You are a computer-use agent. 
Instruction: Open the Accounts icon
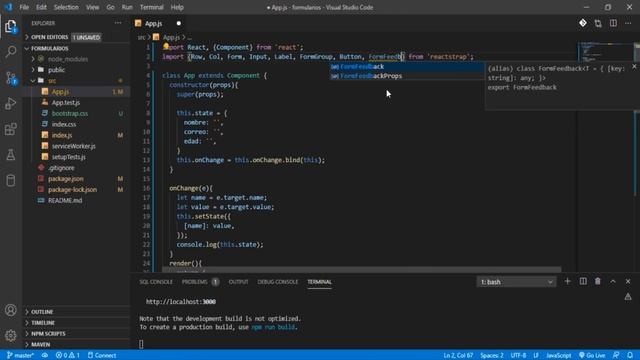click(11, 310)
